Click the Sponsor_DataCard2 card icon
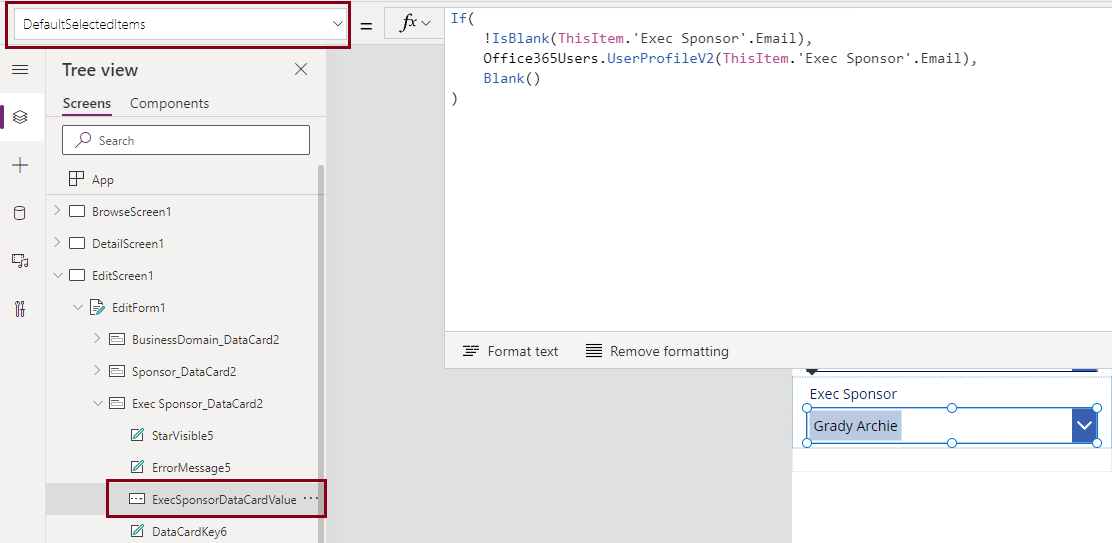Viewport: 1112px width, 543px height. click(117, 371)
